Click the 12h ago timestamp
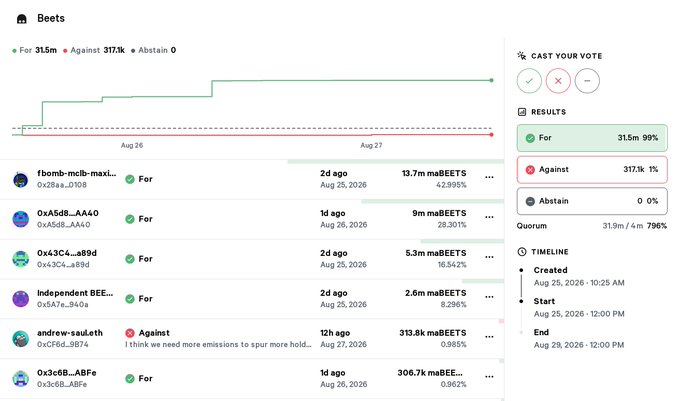The image size is (680, 401). click(x=335, y=333)
